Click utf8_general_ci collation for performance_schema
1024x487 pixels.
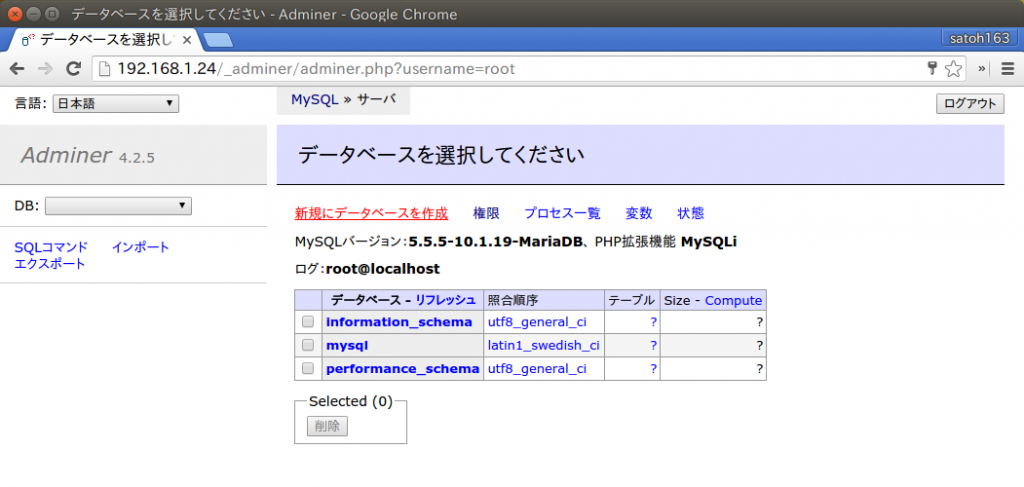537,369
